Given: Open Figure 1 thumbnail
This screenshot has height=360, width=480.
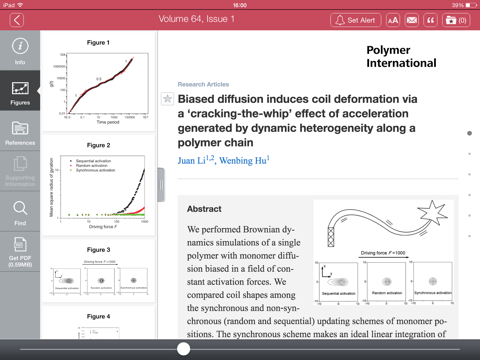Looking at the screenshot, I should 98,81.
